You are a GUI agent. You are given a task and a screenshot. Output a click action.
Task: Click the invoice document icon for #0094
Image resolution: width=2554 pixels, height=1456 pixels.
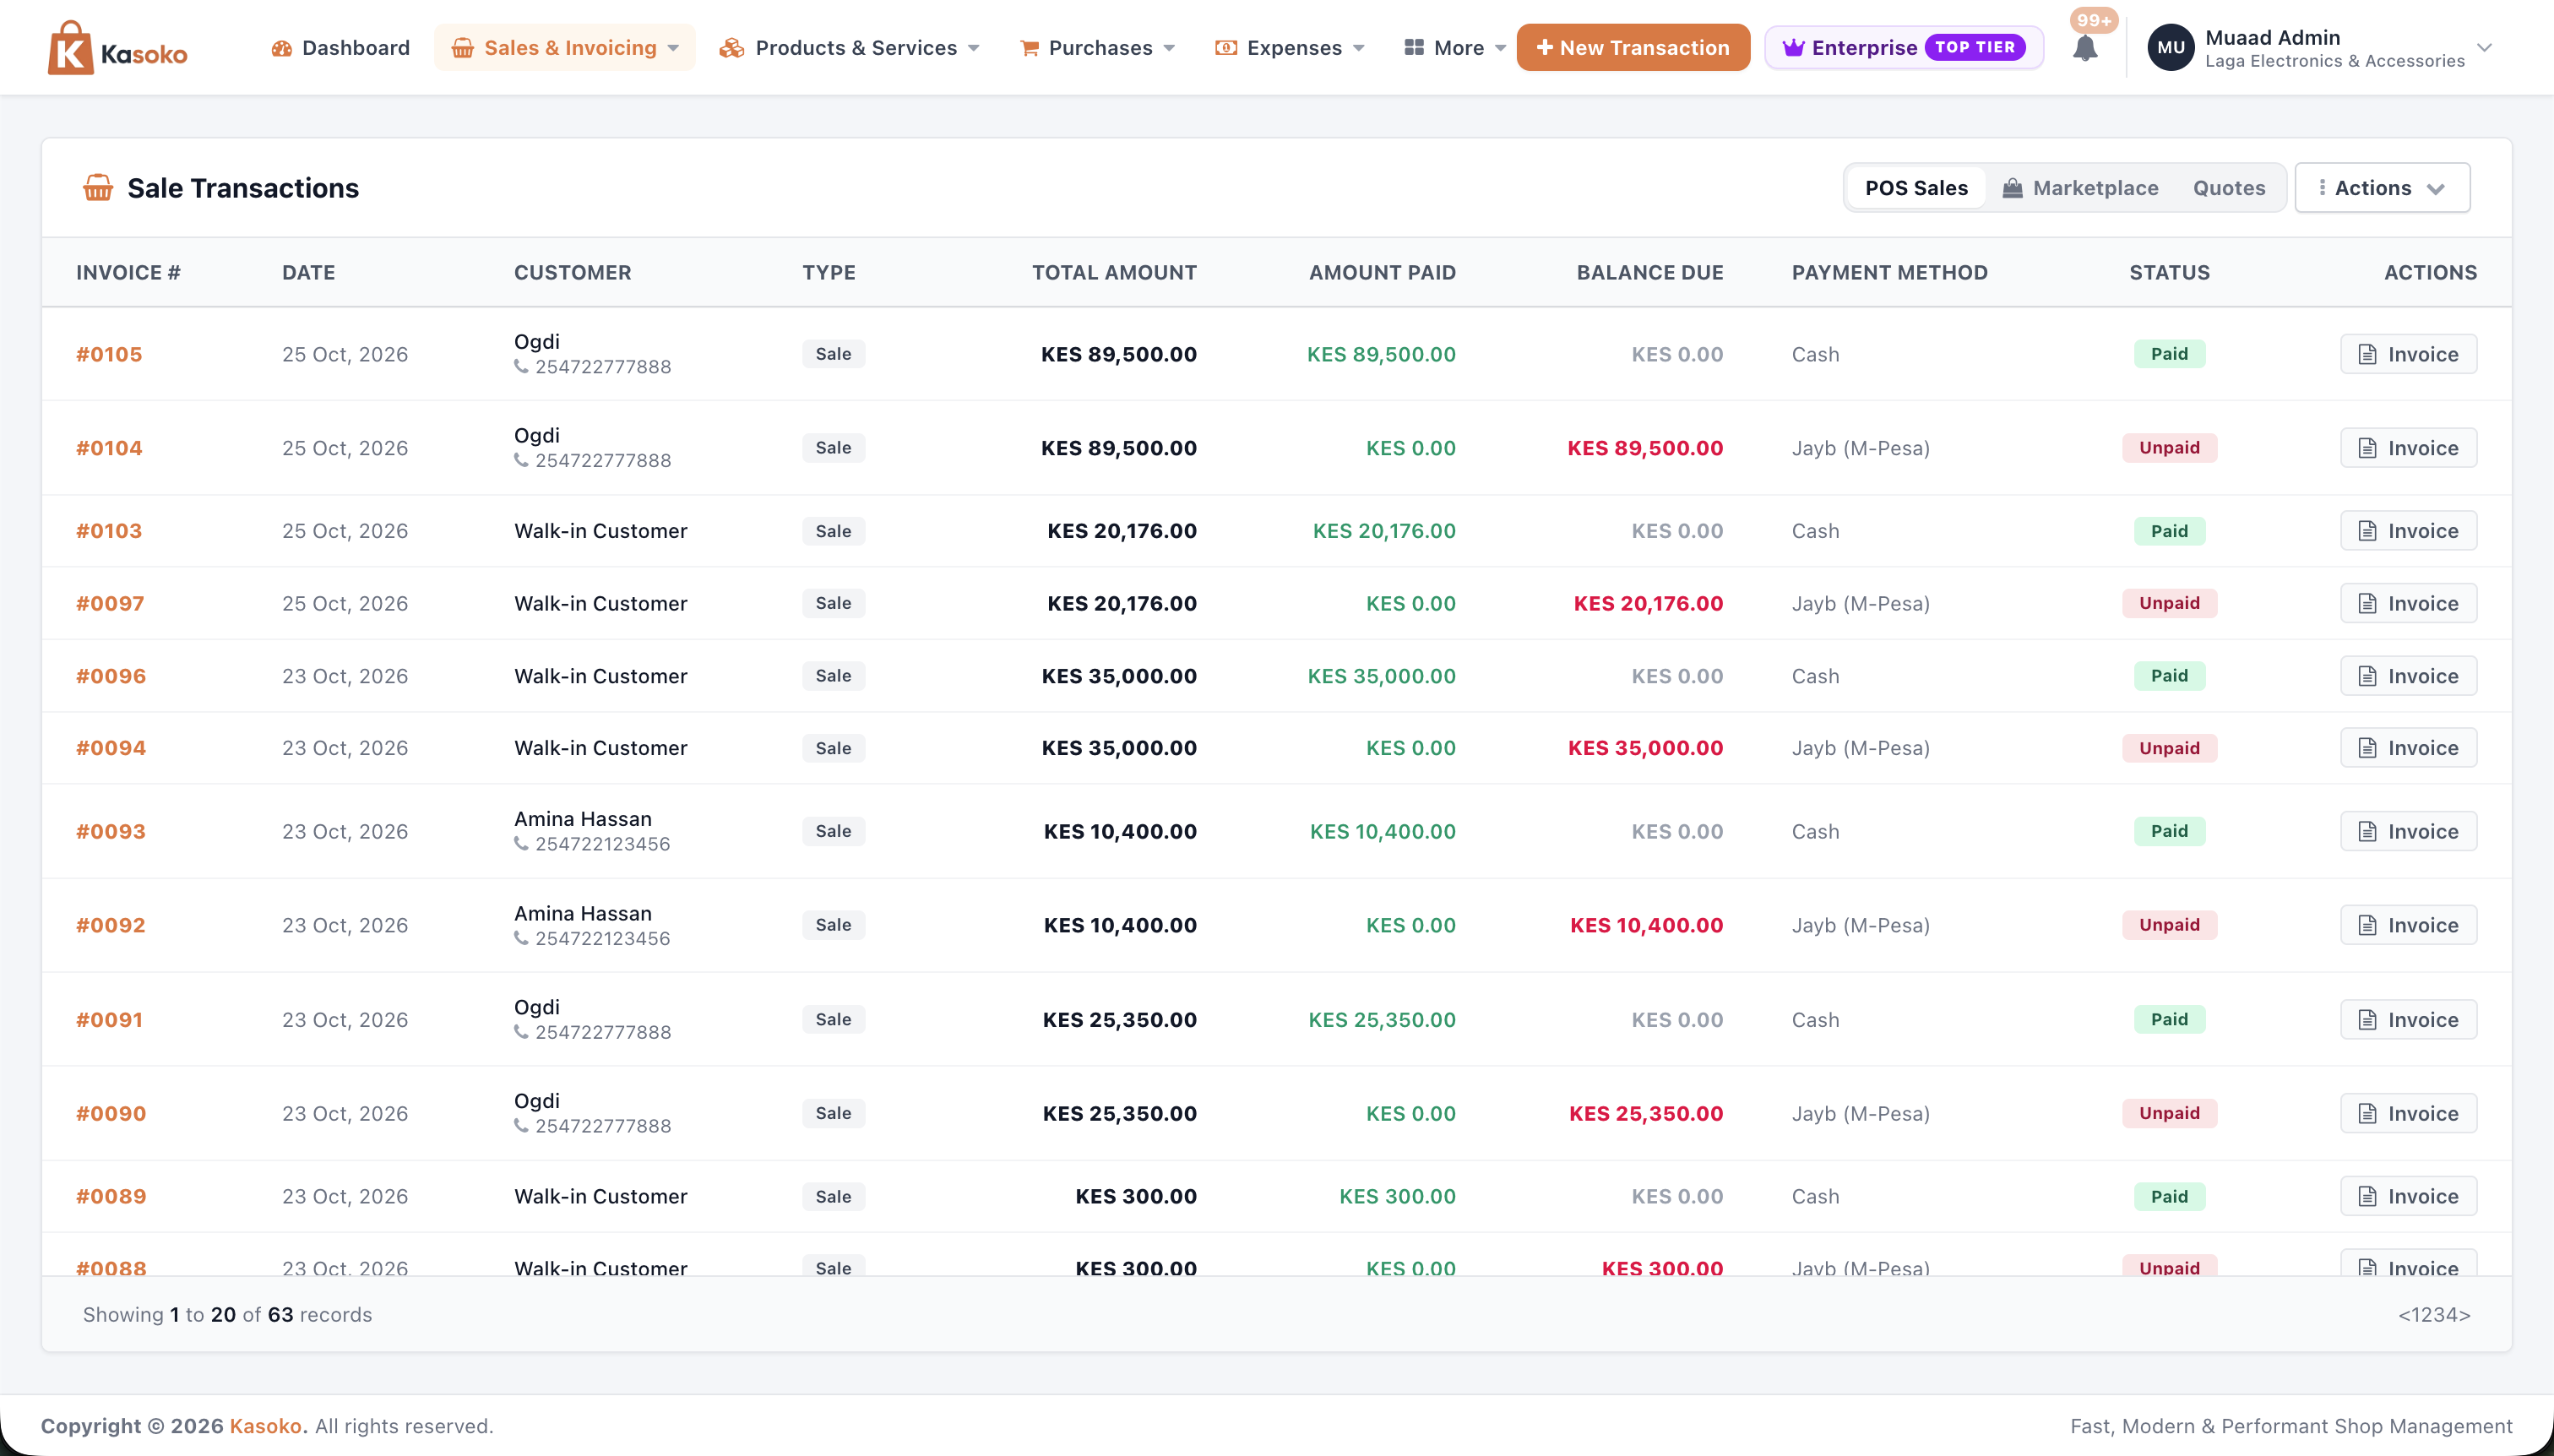tap(2367, 748)
